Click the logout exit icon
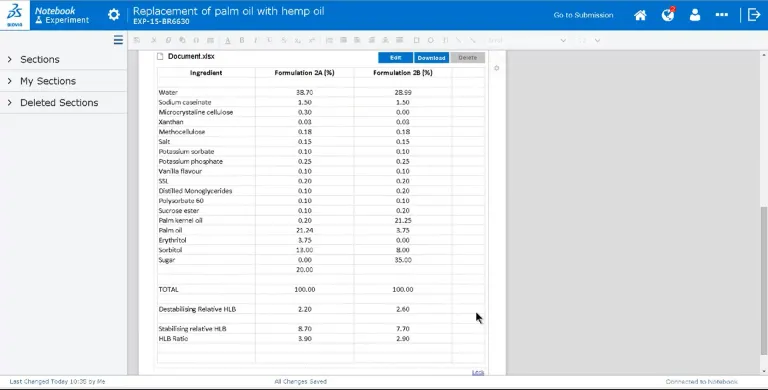The image size is (768, 390). (x=754, y=15)
